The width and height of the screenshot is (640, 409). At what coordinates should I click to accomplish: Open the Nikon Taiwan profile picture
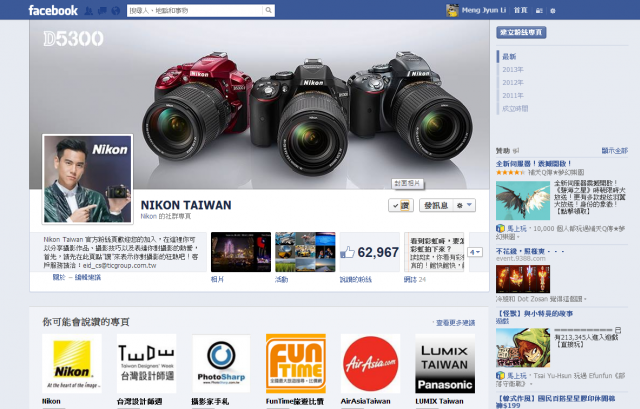point(88,179)
